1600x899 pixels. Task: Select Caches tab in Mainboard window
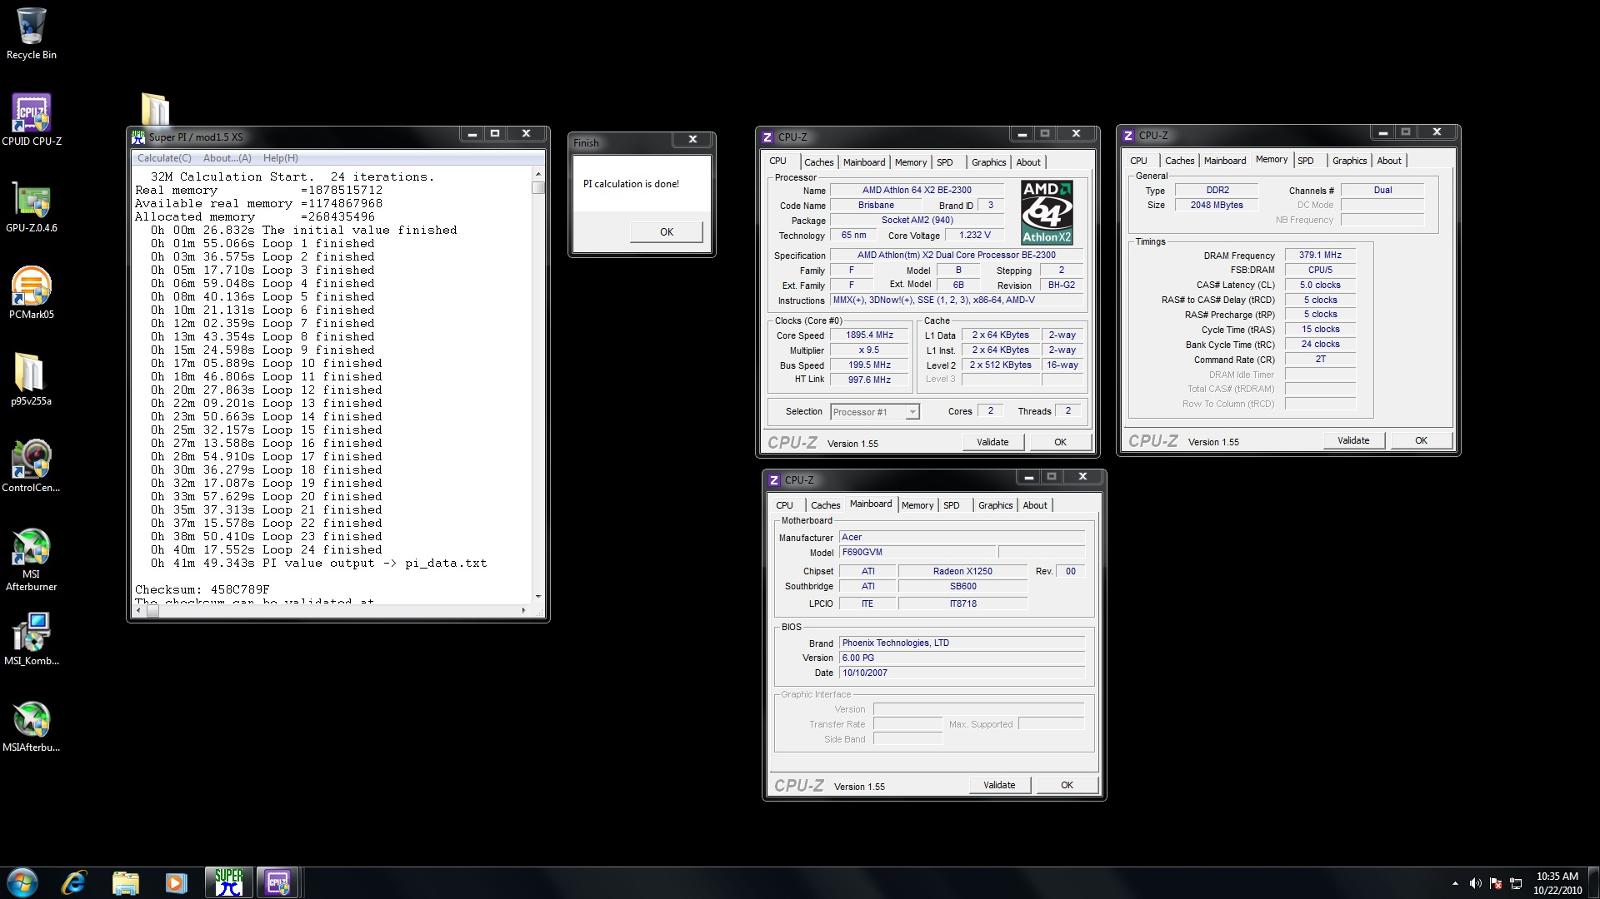click(x=825, y=505)
